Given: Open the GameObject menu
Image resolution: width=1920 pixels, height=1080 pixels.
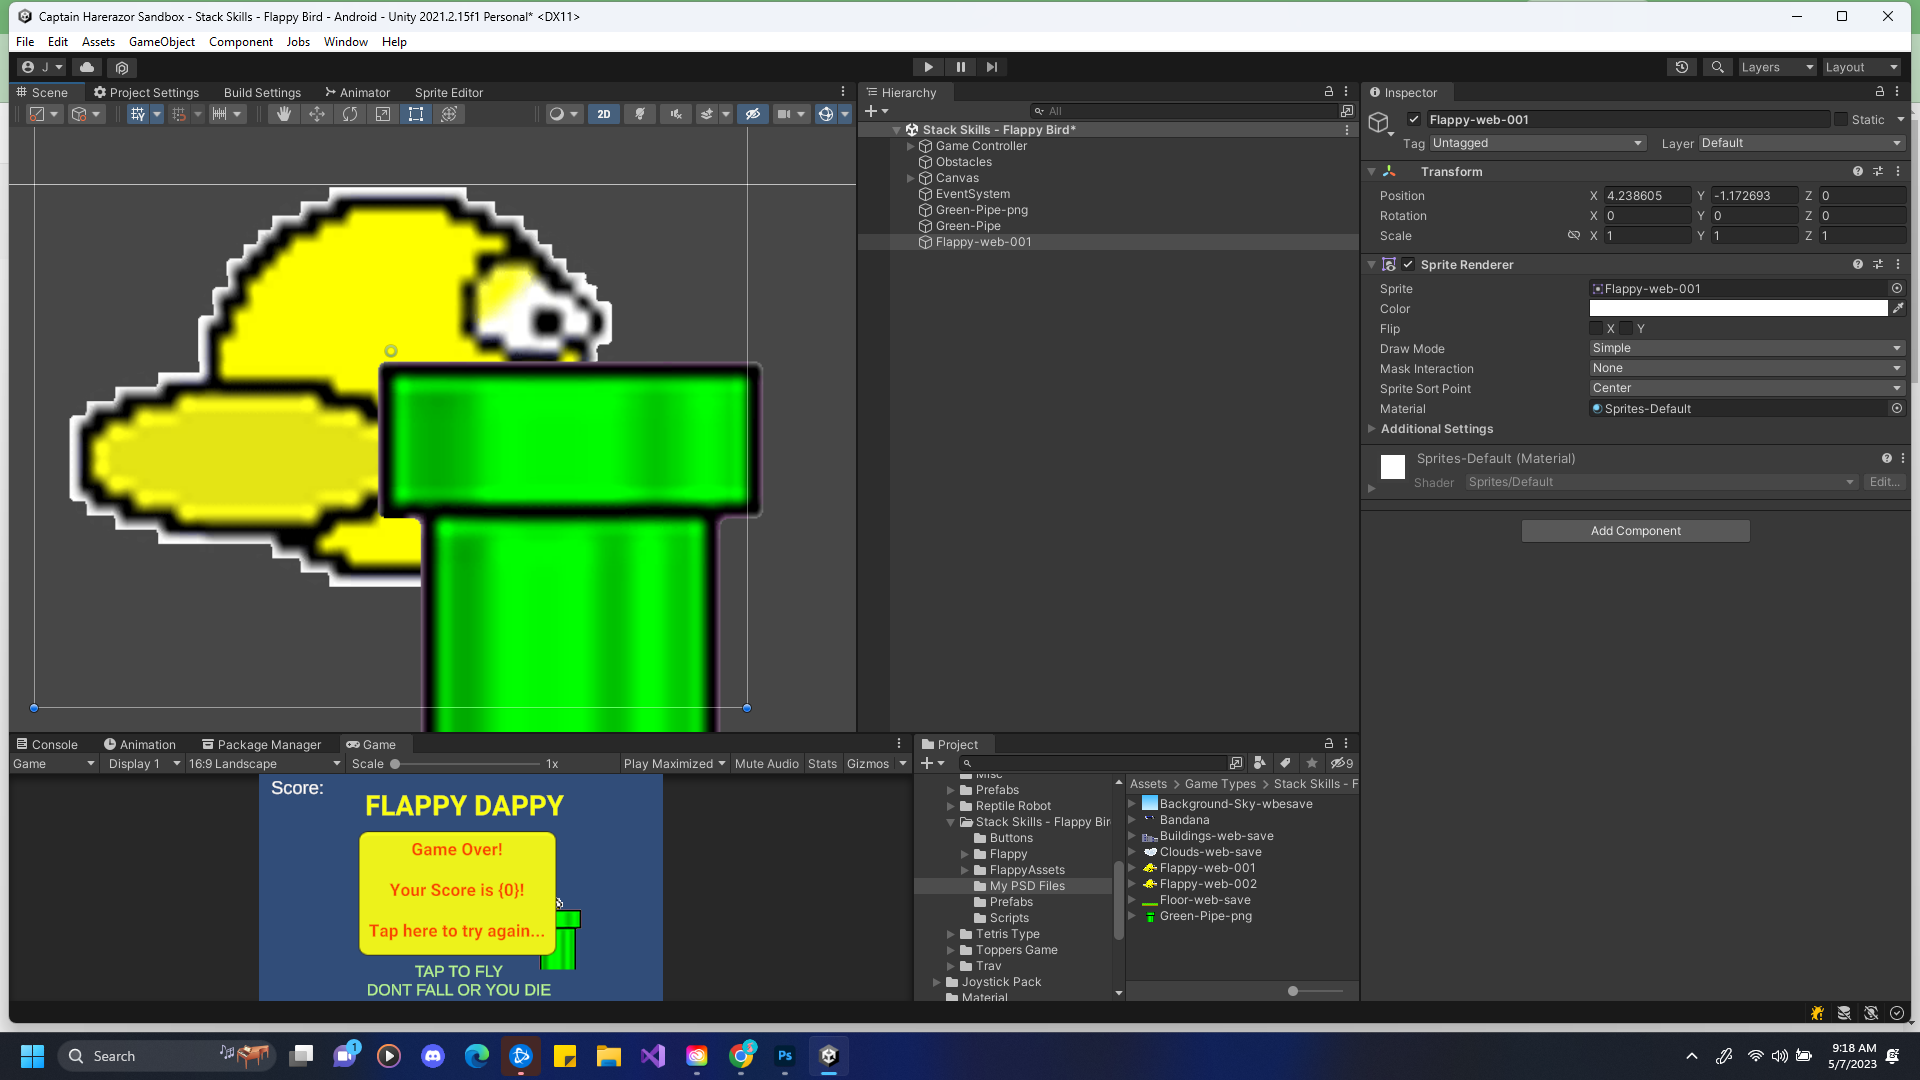Looking at the screenshot, I should point(161,42).
